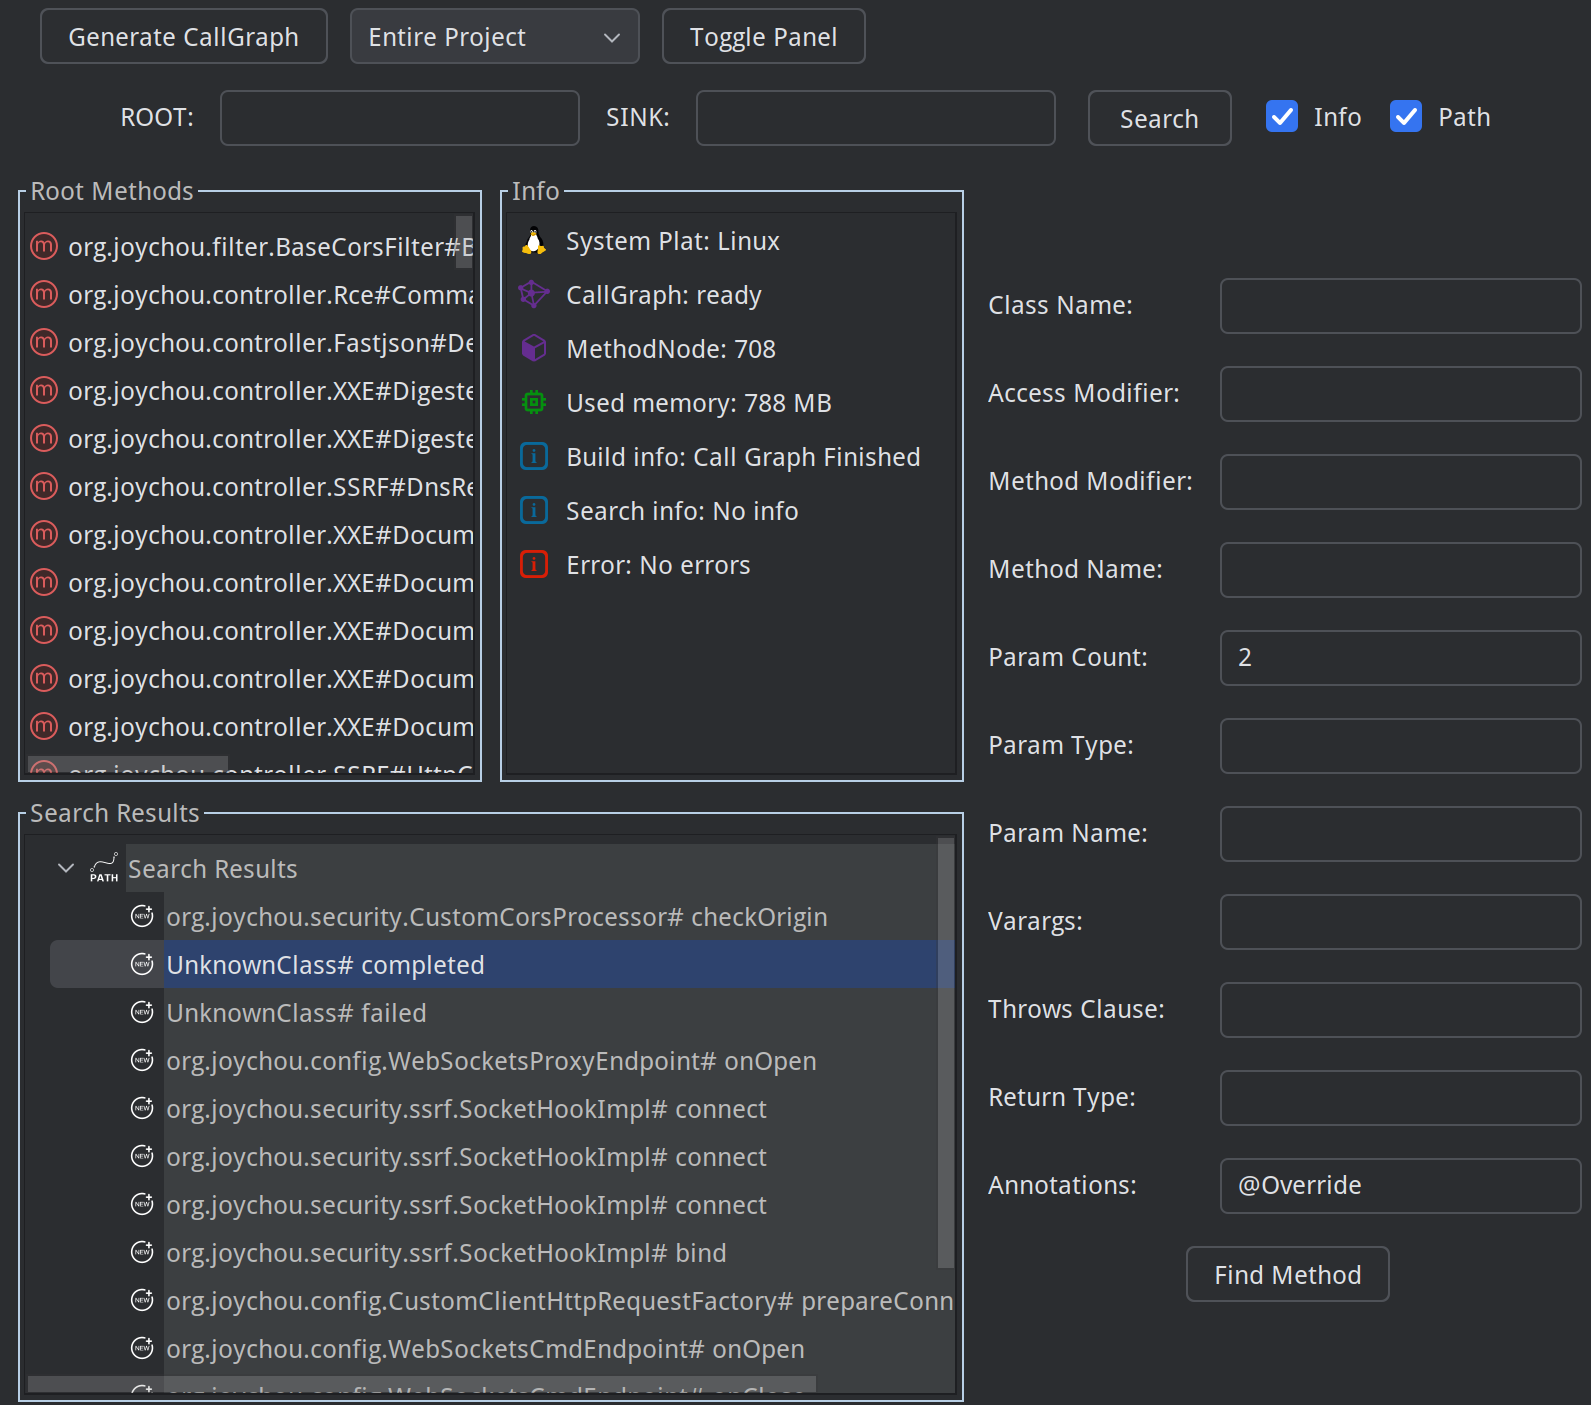Click the PATH icon beside Search Results
Image resolution: width=1591 pixels, height=1405 pixels.
104,868
